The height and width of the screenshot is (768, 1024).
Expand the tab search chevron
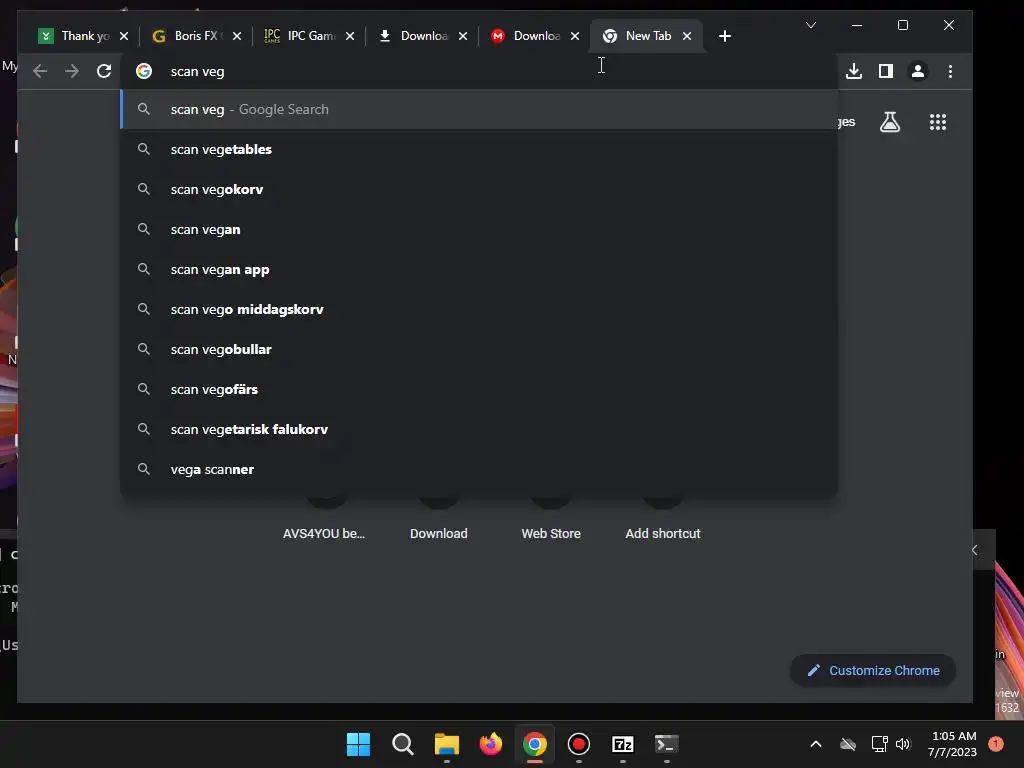point(810,25)
